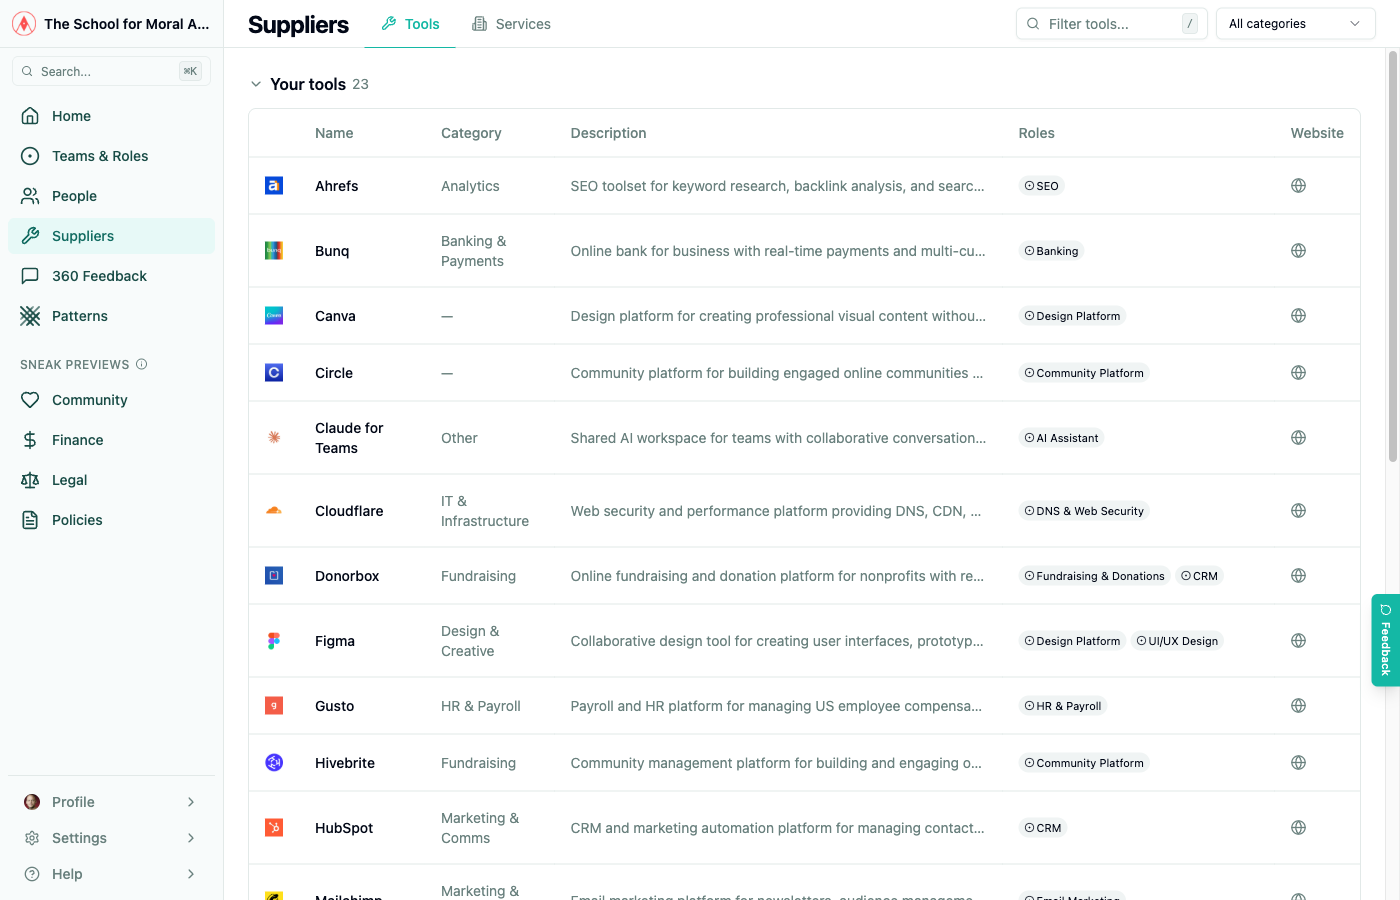Open the Figma website globe icon
The height and width of the screenshot is (900, 1400).
click(x=1298, y=641)
